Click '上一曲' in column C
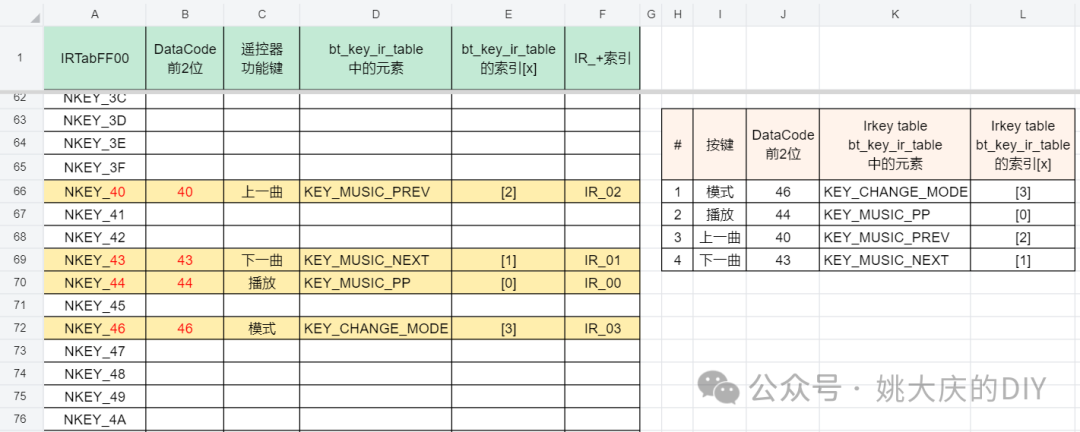 [x=262, y=192]
